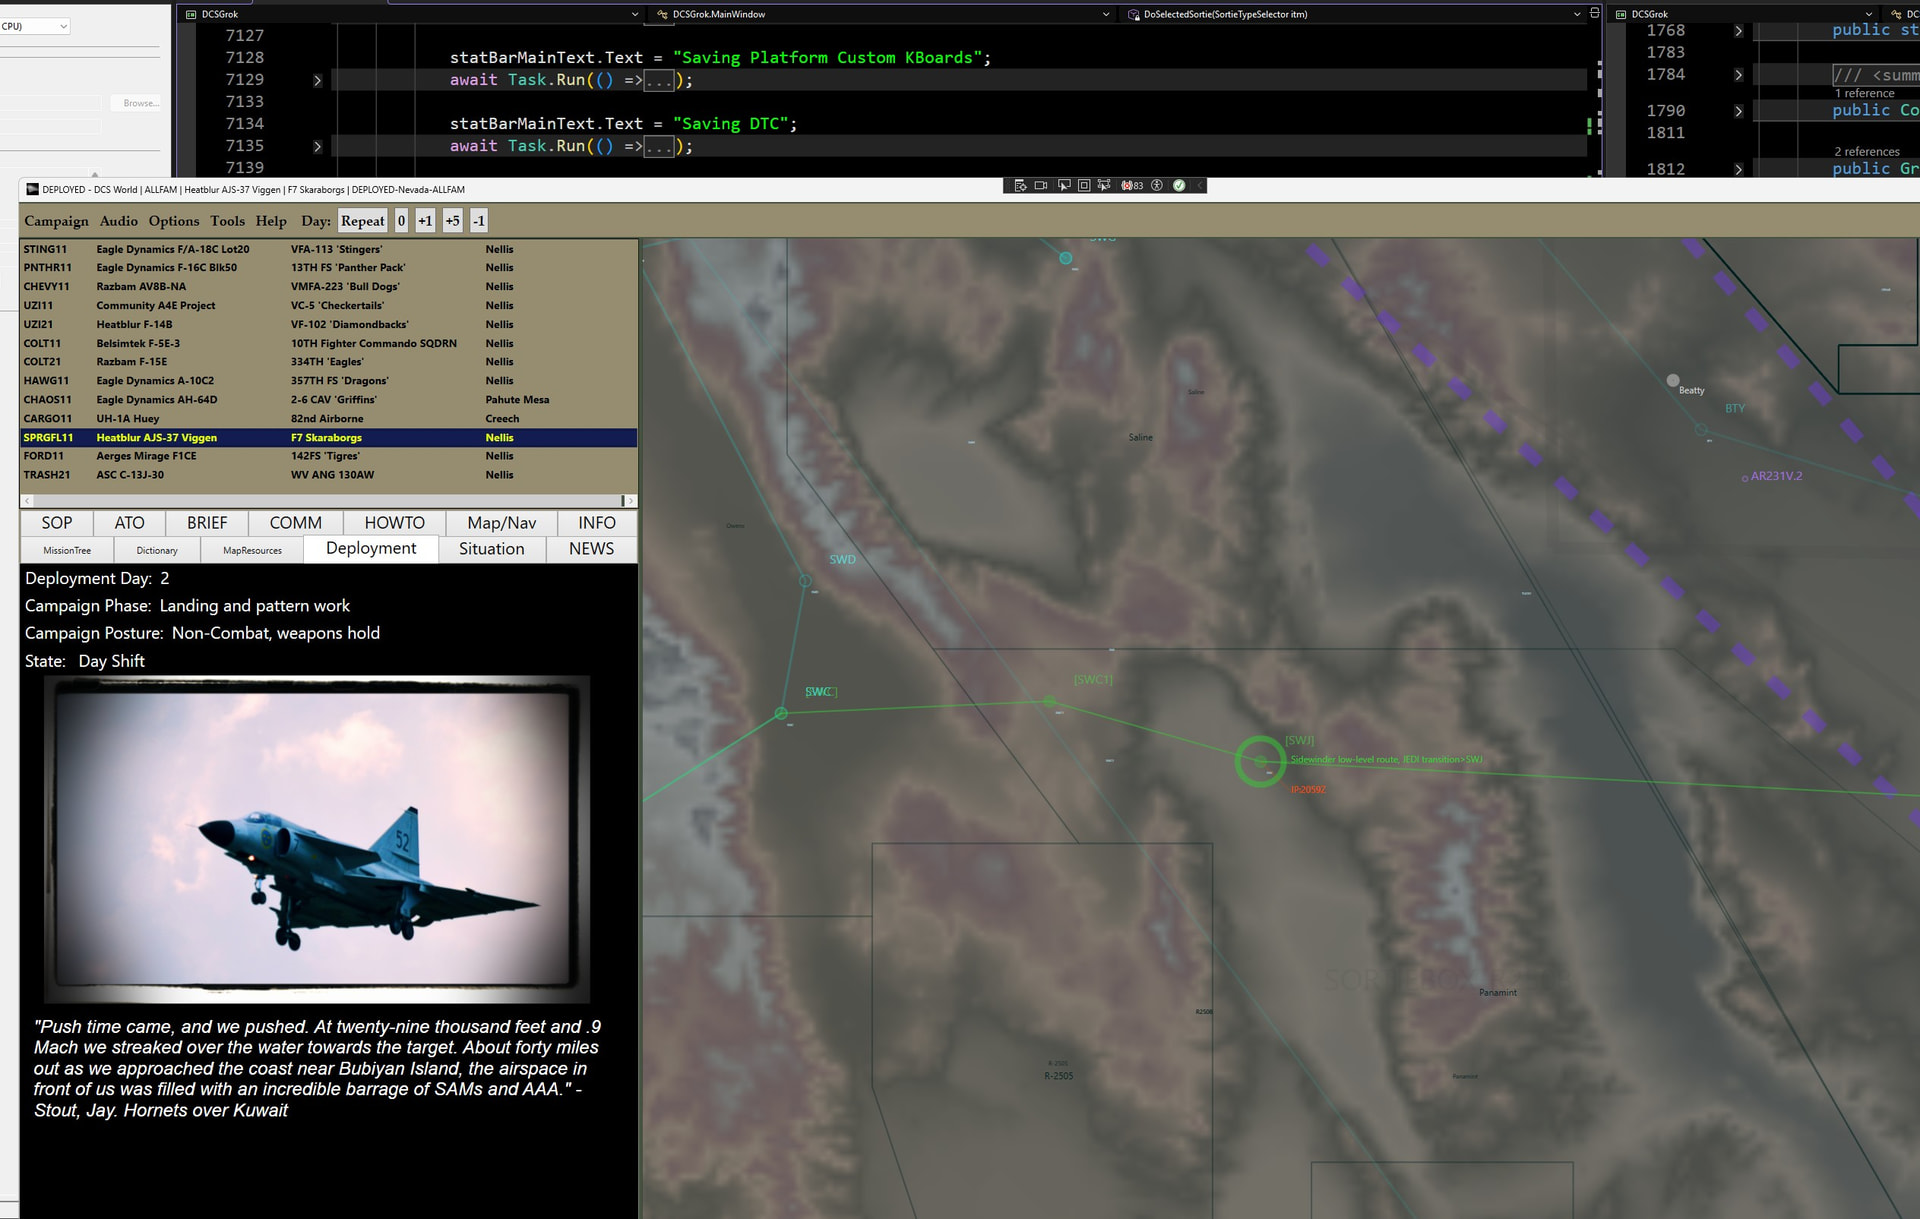
Task: Collapse the debug toolbar arrow
Action: 1200,186
